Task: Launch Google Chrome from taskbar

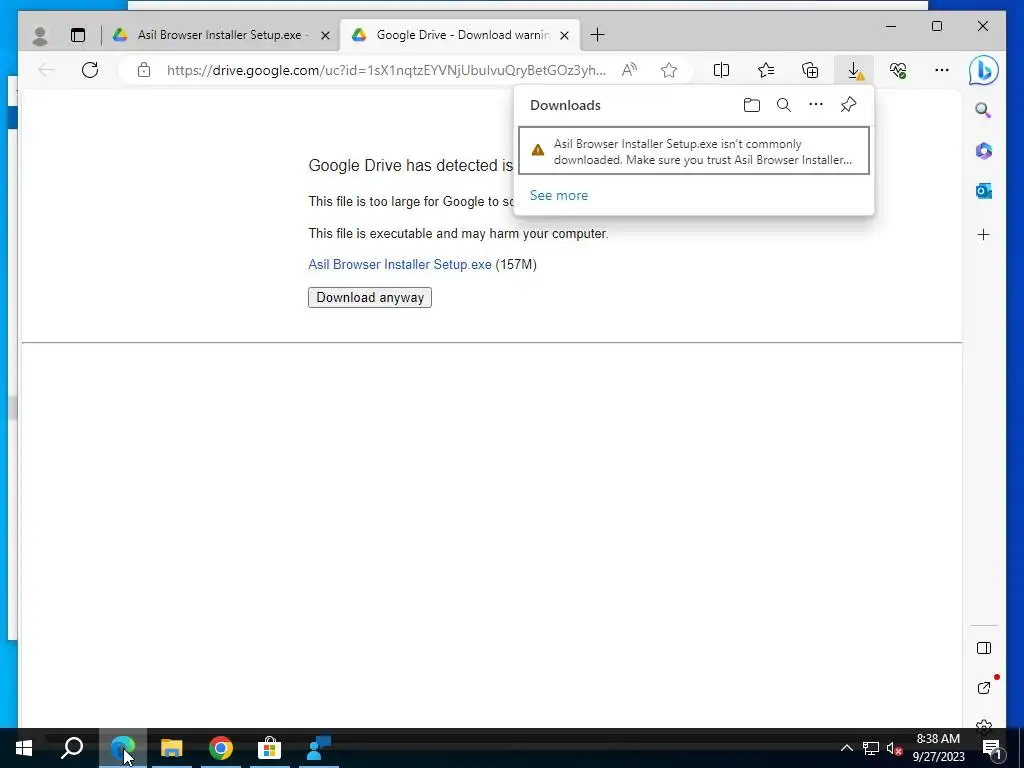Action: pos(221,748)
